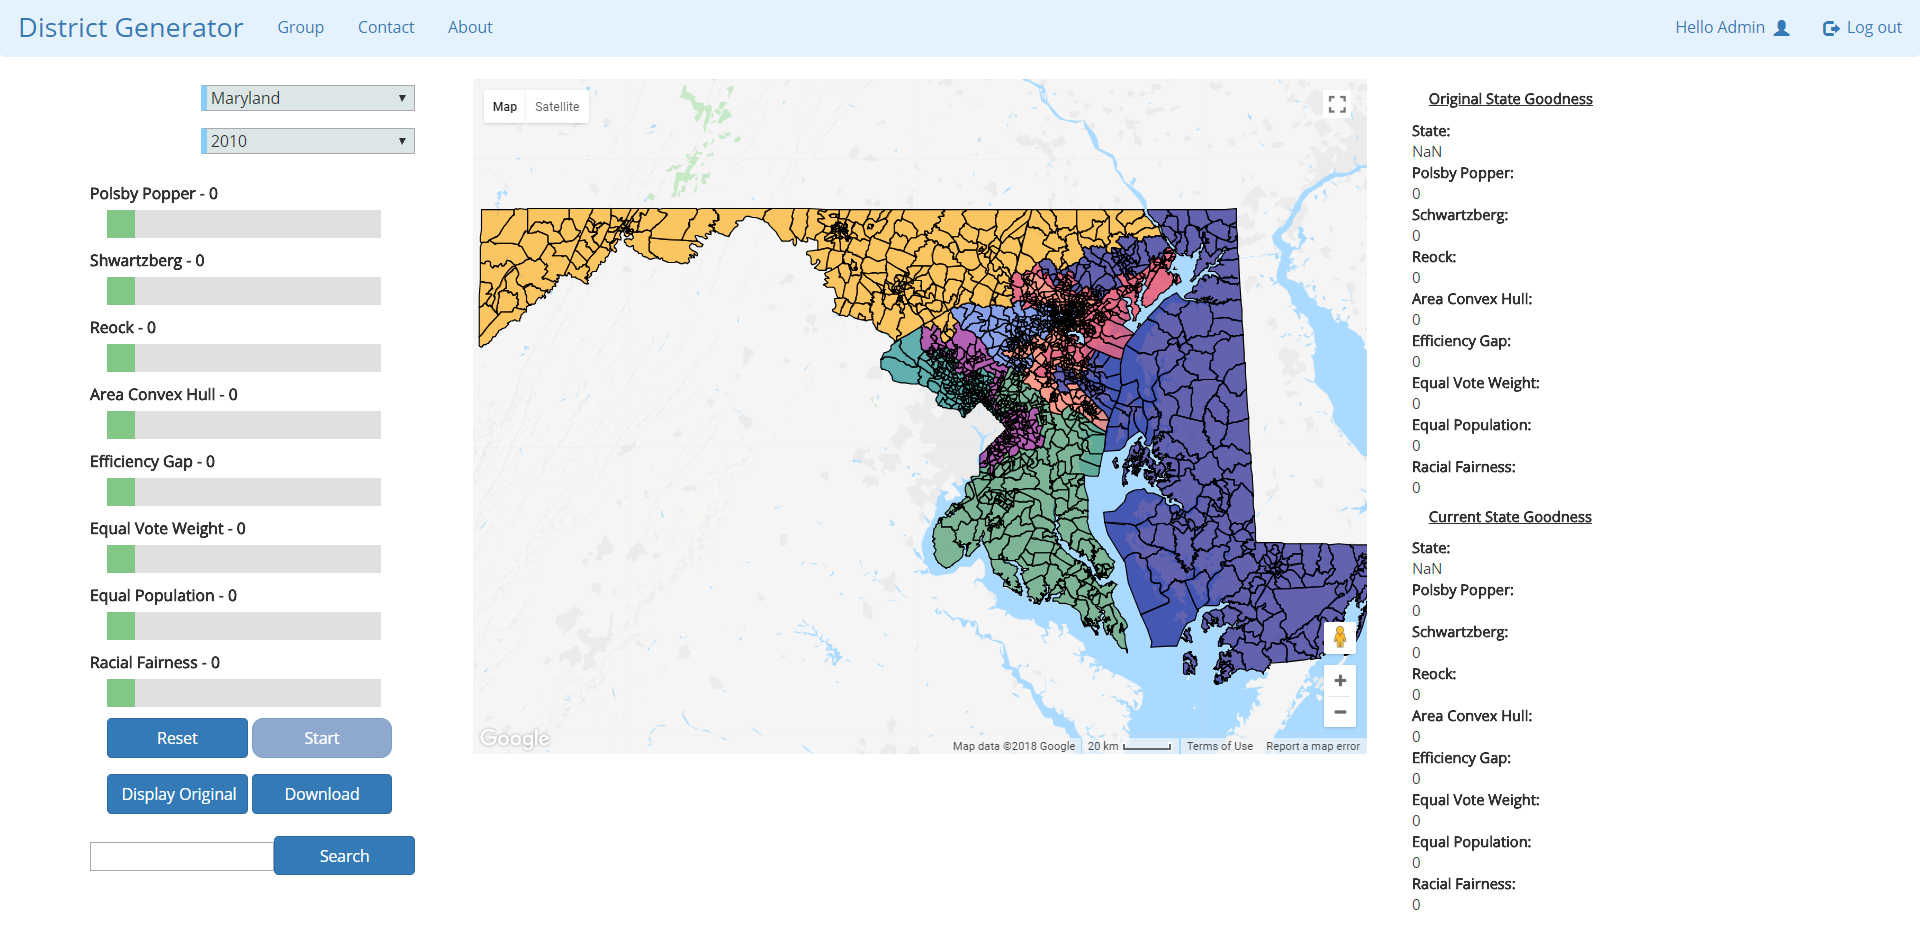Image resolution: width=1920 pixels, height=944 pixels.
Task: Open the Group menu item
Action: pos(300,28)
